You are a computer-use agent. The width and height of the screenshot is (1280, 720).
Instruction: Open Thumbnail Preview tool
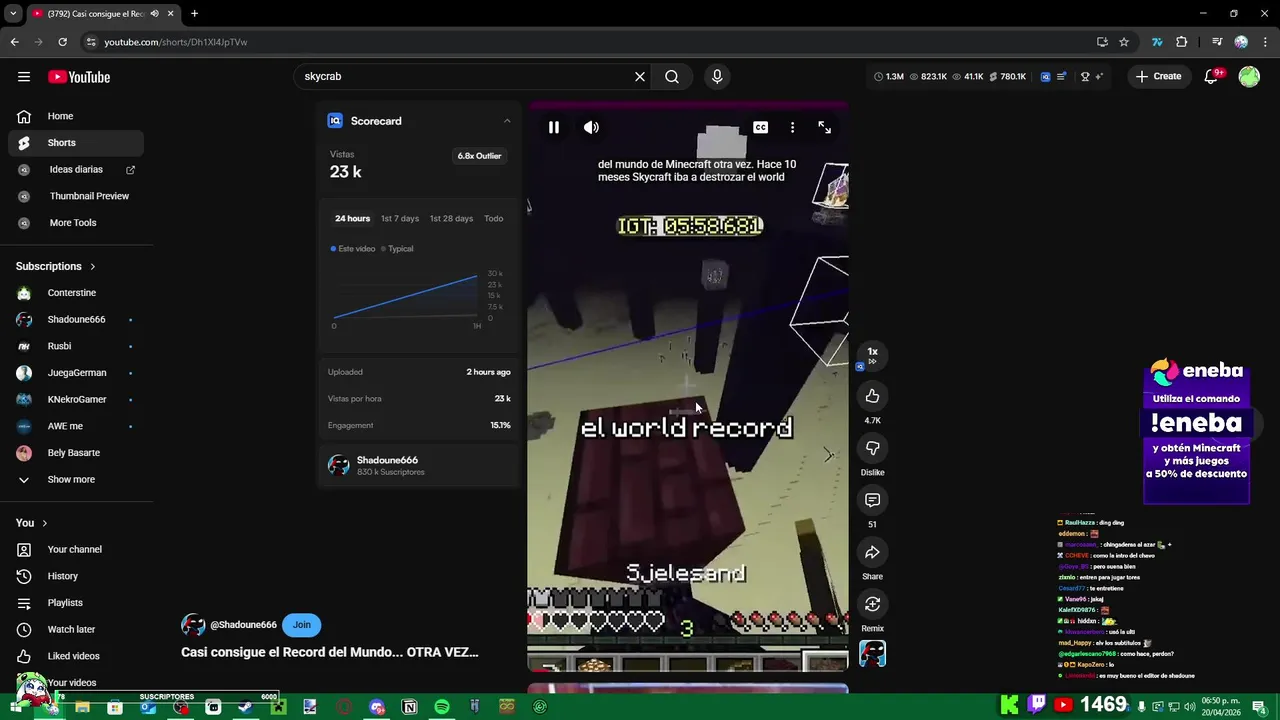[x=76, y=196]
